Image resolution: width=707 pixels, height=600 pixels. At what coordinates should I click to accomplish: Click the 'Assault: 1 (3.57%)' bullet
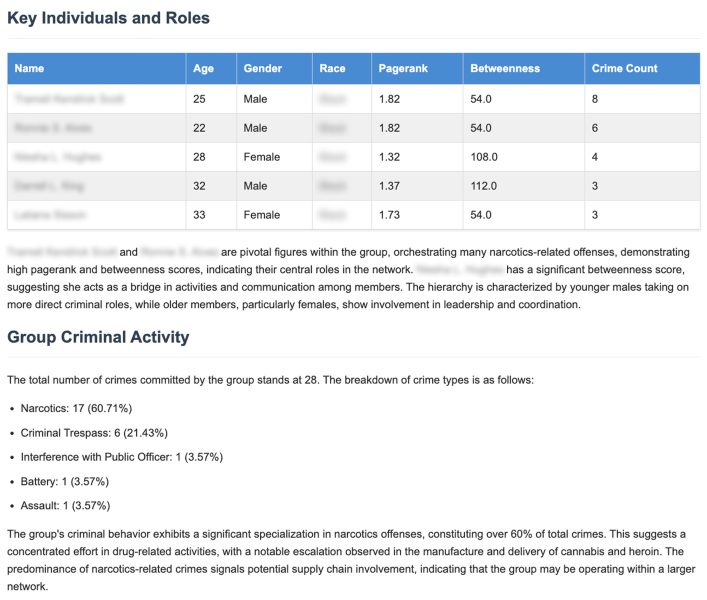pyautogui.click(x=65, y=506)
